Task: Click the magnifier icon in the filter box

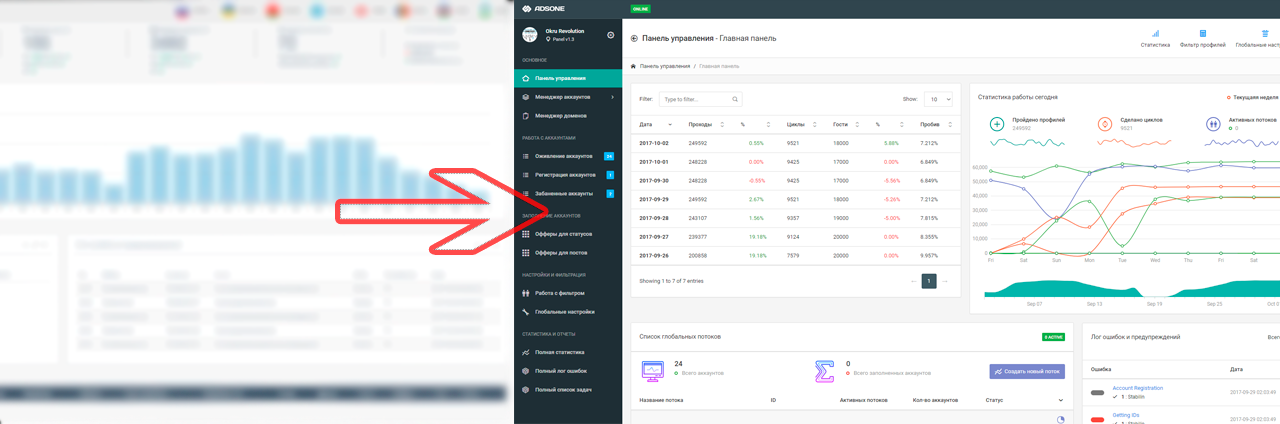Action: [x=736, y=99]
